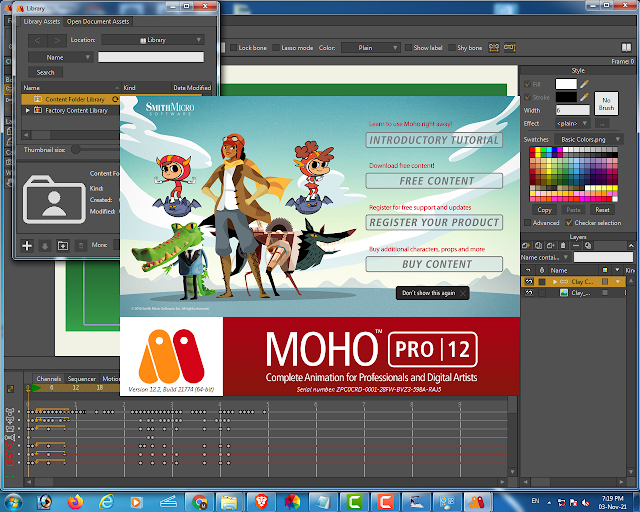Click Don't show this again
The height and width of the screenshot is (512, 640).
tap(432, 293)
